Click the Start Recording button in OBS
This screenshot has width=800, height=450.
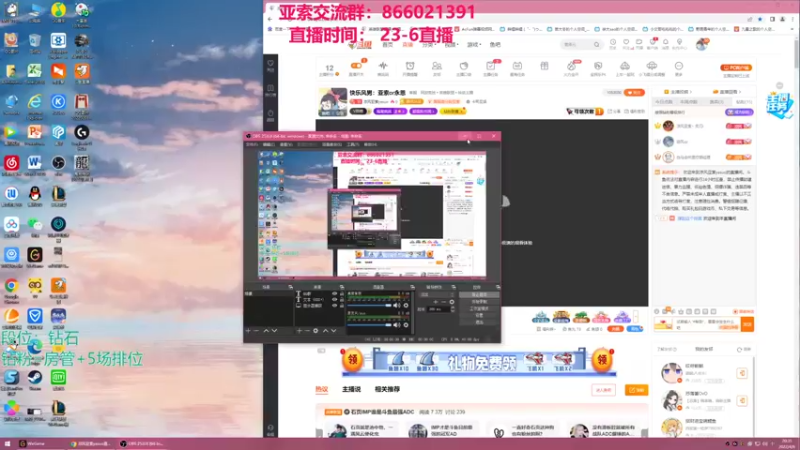[x=479, y=302]
